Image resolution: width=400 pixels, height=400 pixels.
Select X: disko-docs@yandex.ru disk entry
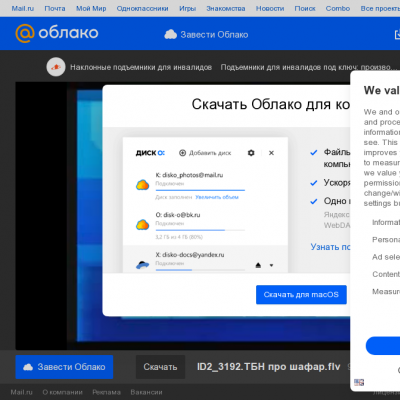190,255
